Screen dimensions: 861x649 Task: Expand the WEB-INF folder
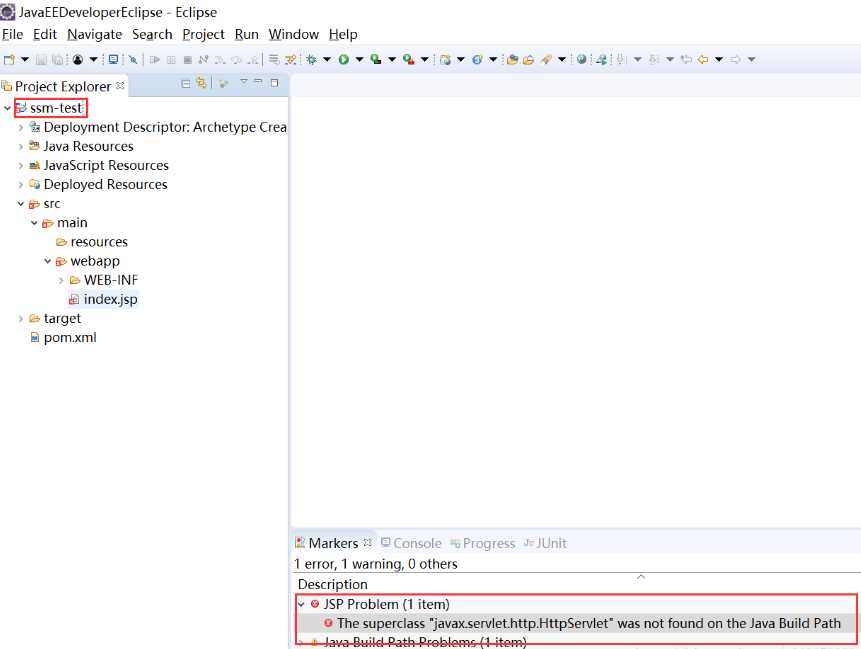[61, 281]
